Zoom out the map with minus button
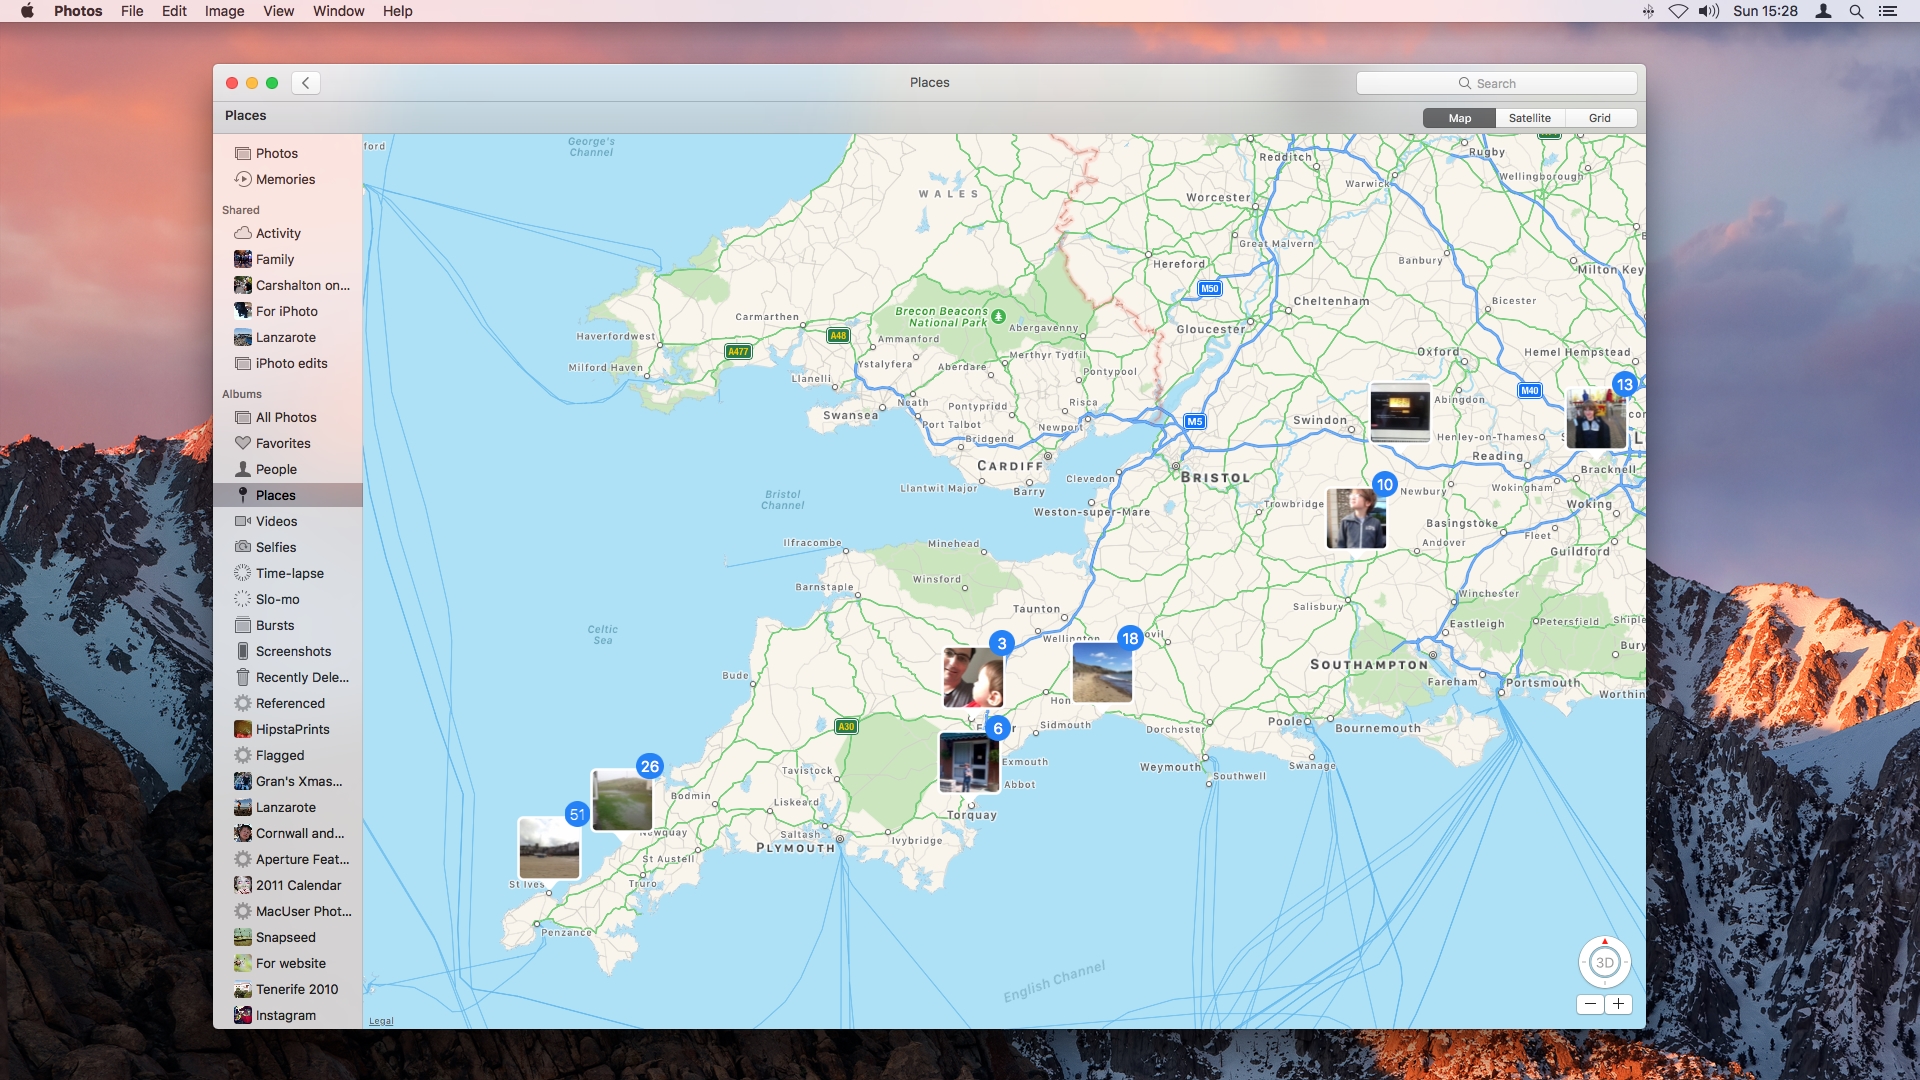1920x1080 pixels. pos(1590,1004)
